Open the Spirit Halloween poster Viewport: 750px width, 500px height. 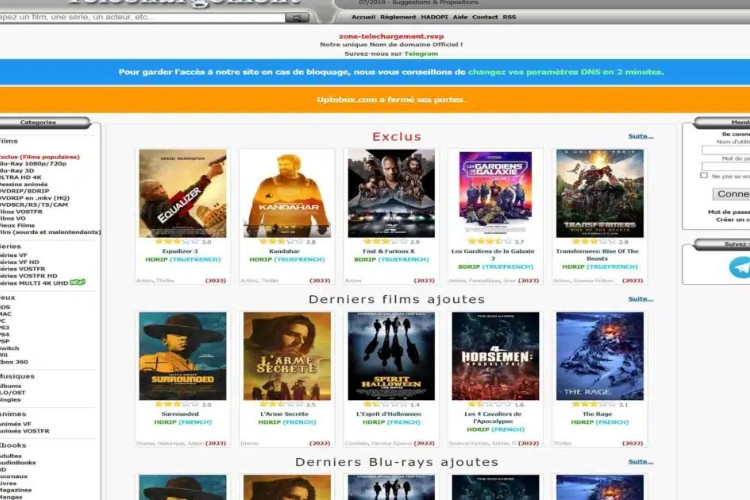pyautogui.click(x=391, y=356)
